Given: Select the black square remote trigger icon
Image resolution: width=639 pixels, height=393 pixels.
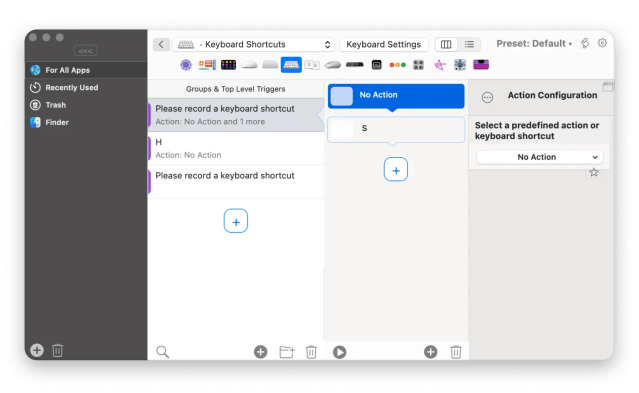Looking at the screenshot, I should 377,65.
